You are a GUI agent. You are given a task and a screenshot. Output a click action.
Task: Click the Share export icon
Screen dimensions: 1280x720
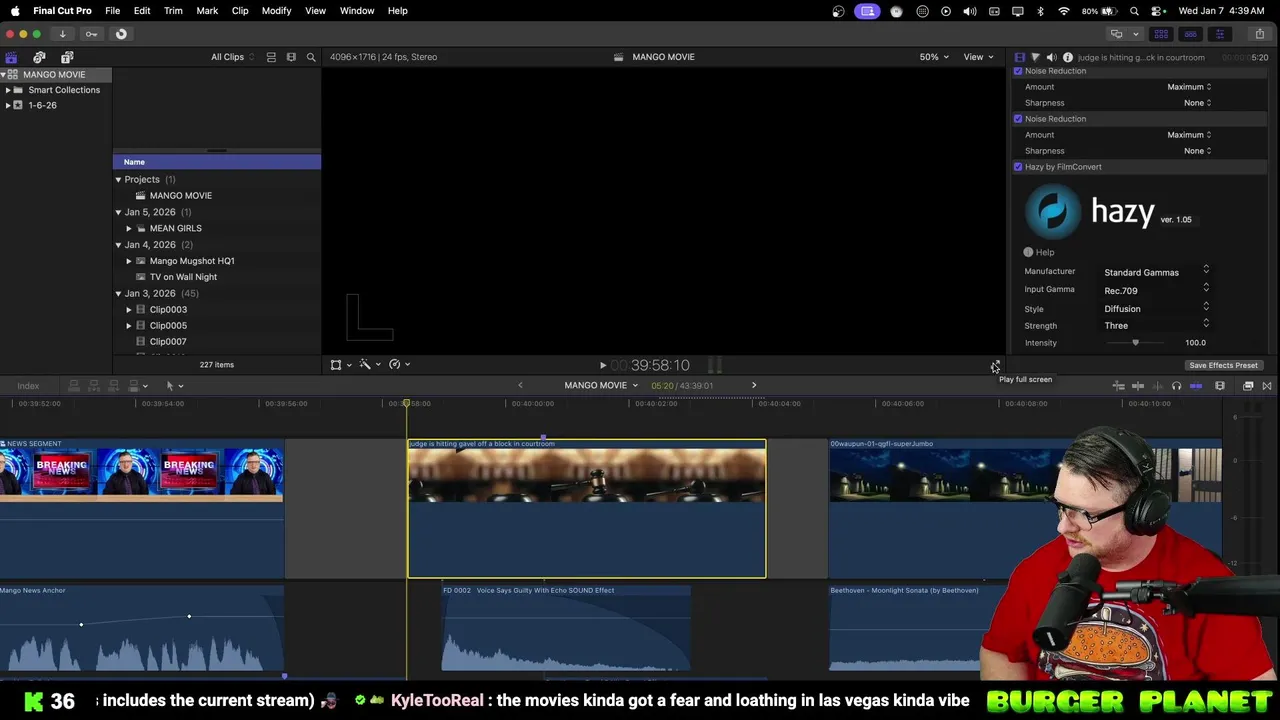tap(1259, 34)
